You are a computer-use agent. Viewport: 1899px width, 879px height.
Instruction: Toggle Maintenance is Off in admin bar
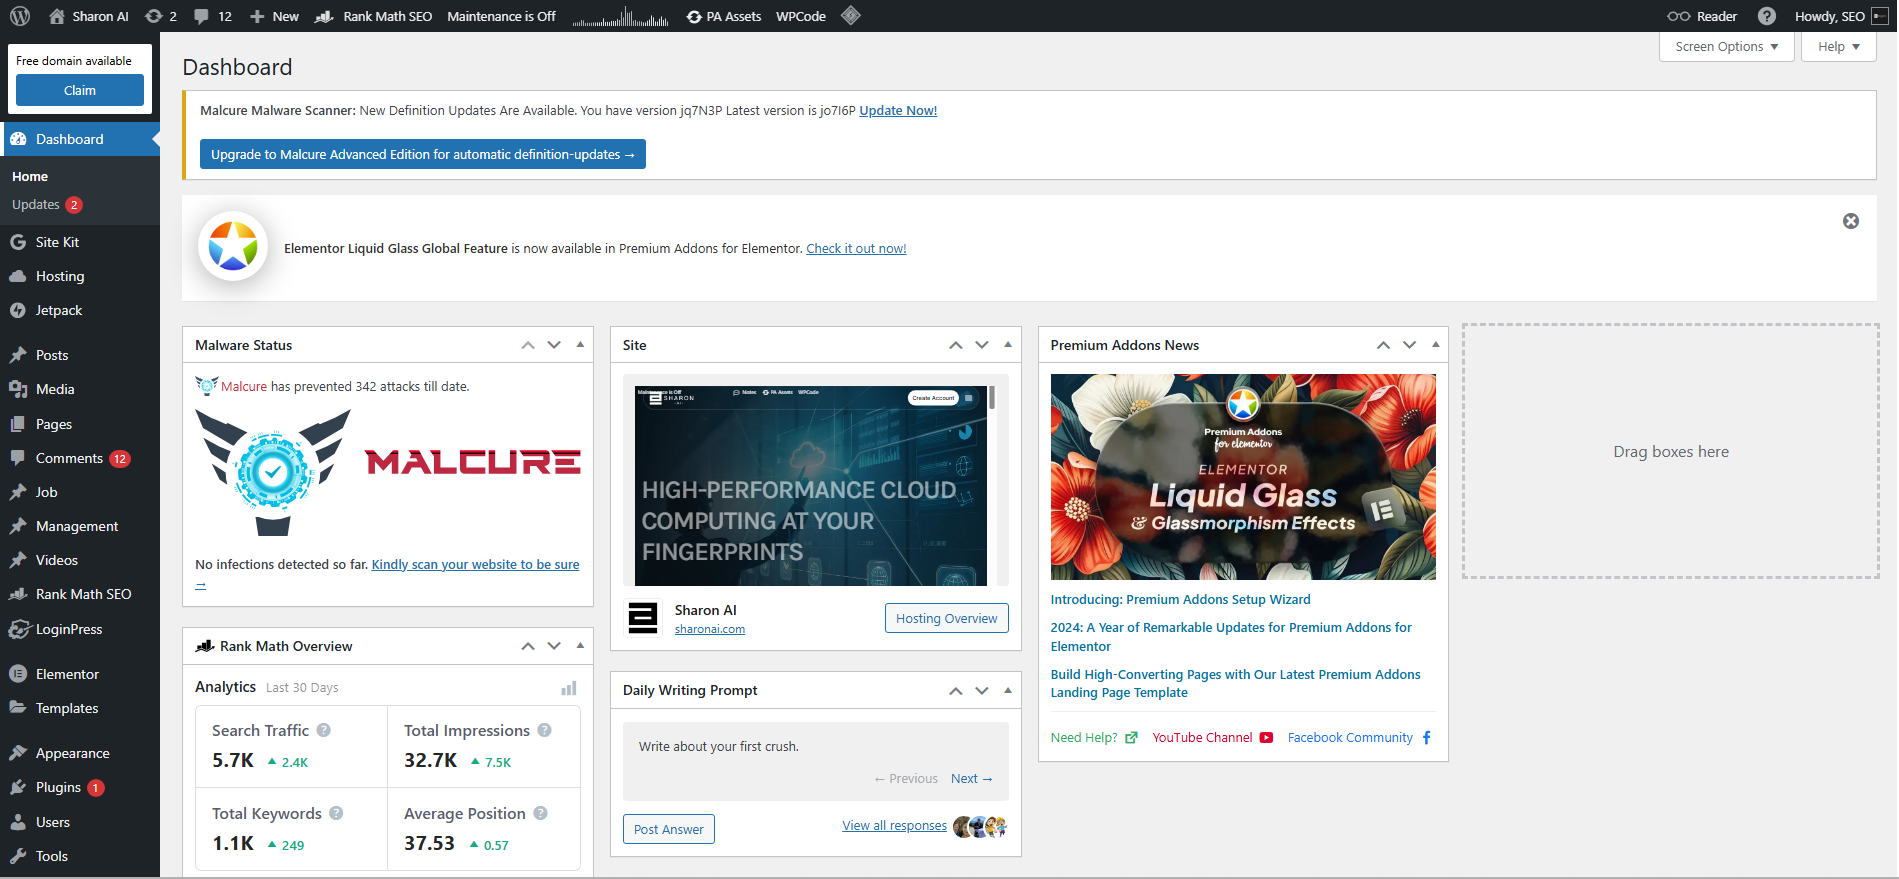501,16
